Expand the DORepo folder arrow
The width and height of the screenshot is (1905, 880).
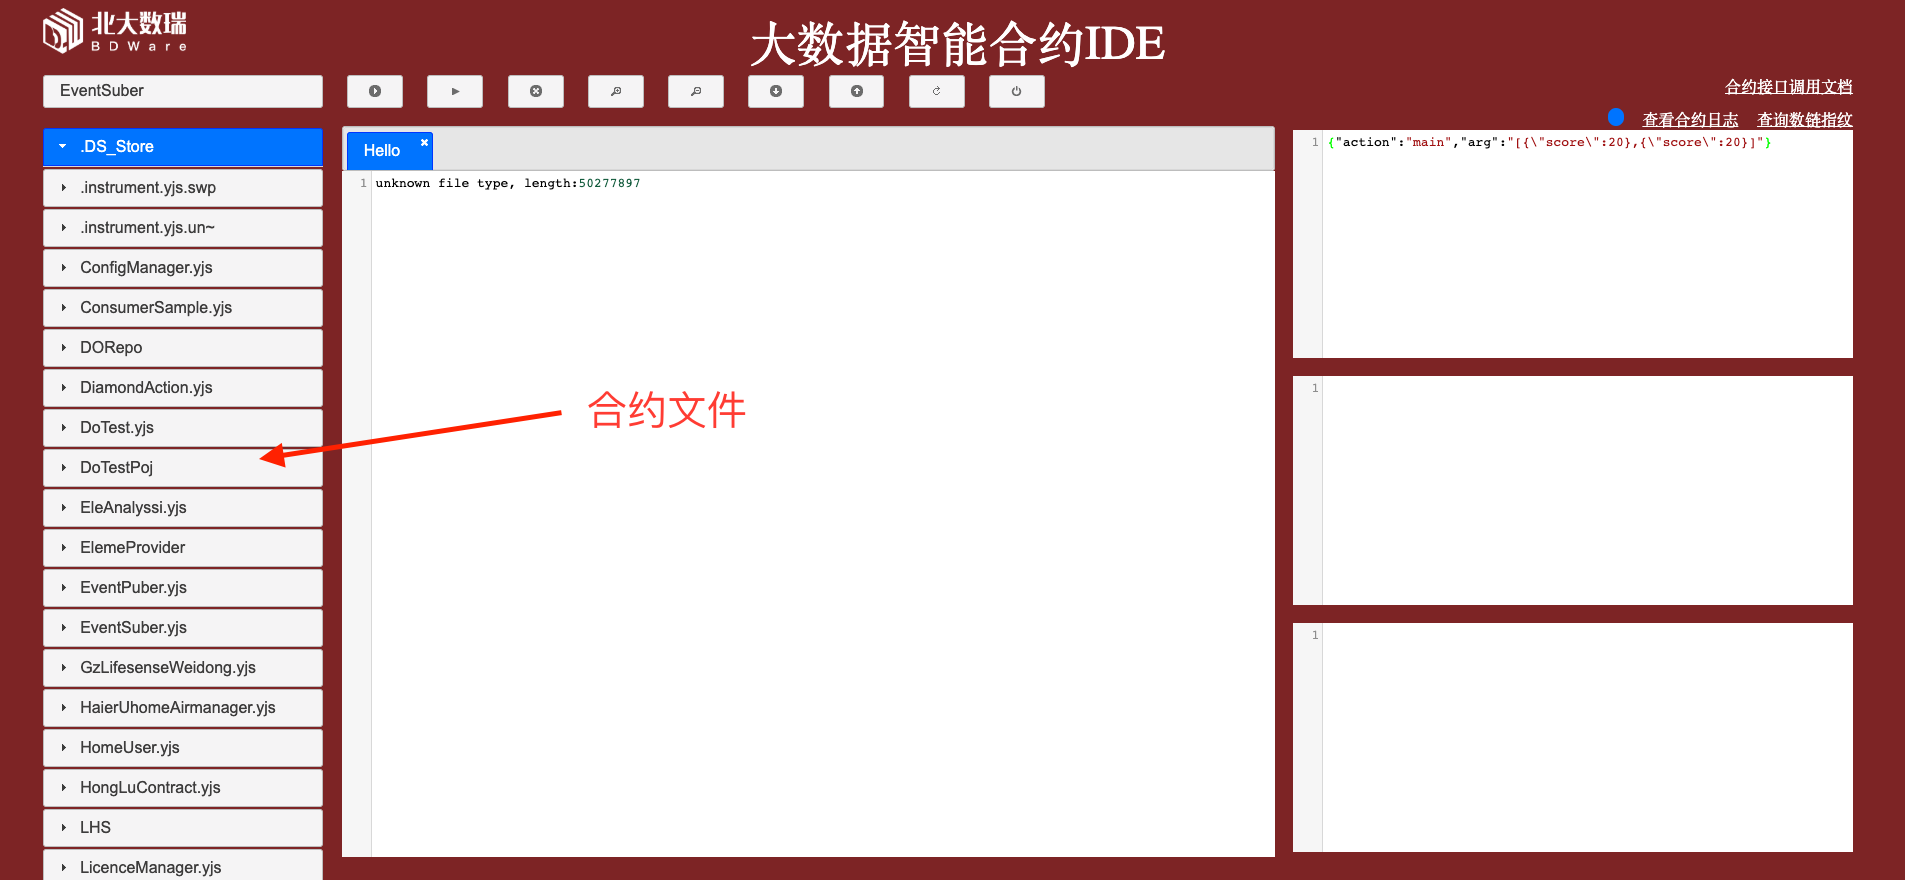[x=63, y=348]
